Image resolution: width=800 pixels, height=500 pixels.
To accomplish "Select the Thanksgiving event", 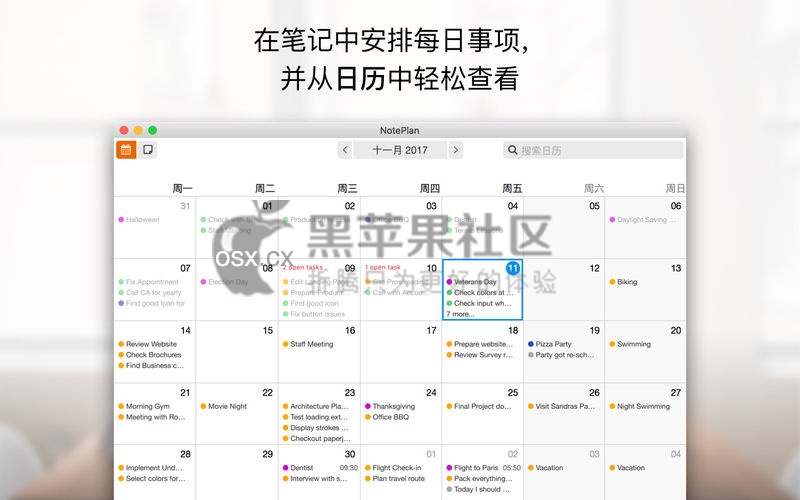I will 390,406.
